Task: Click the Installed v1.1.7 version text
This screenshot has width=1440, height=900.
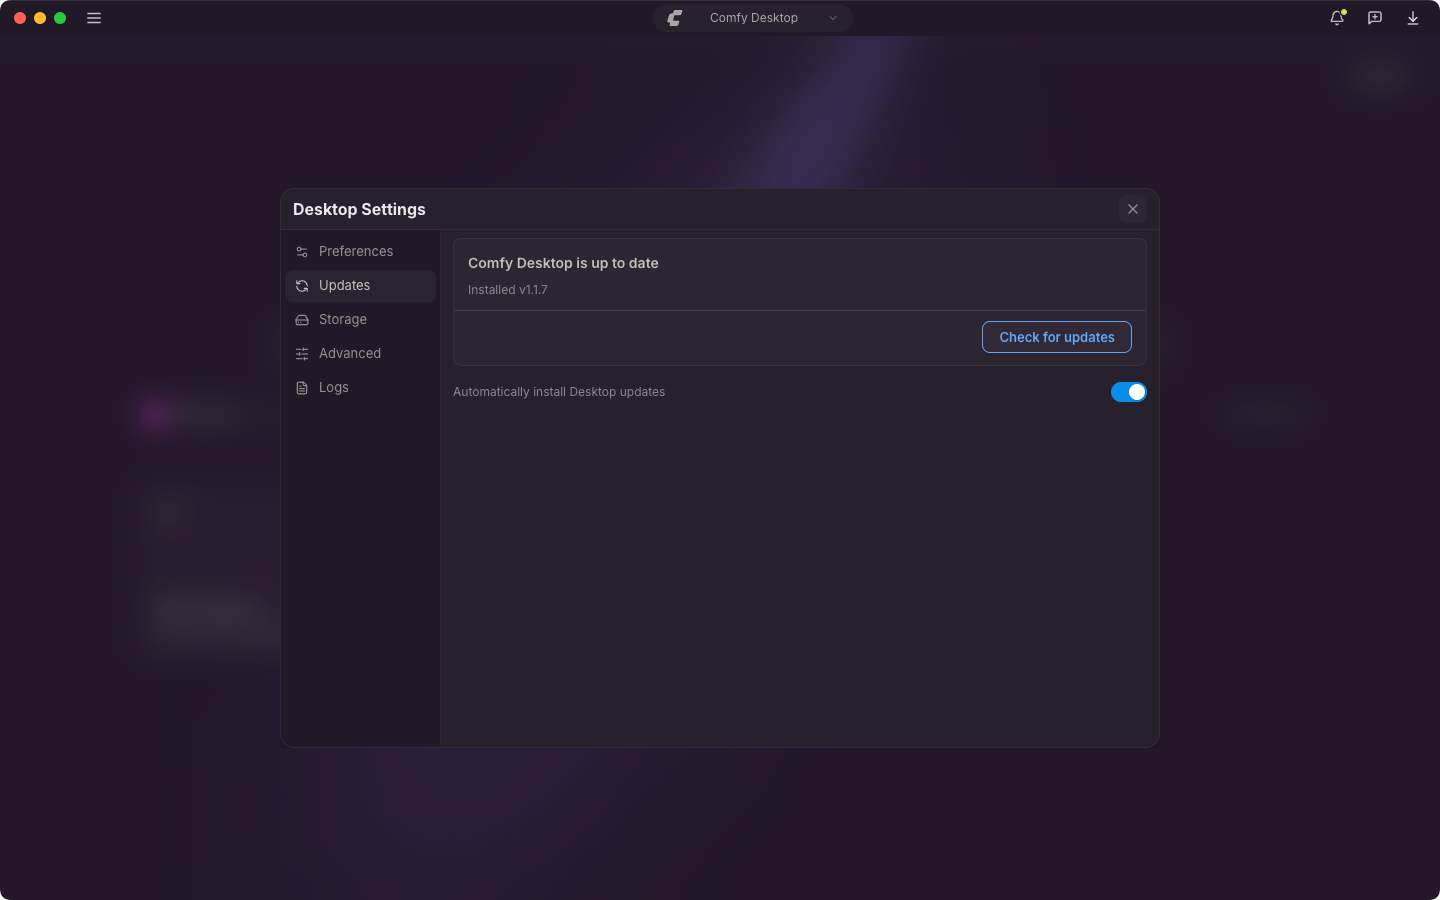Action: pos(508,290)
